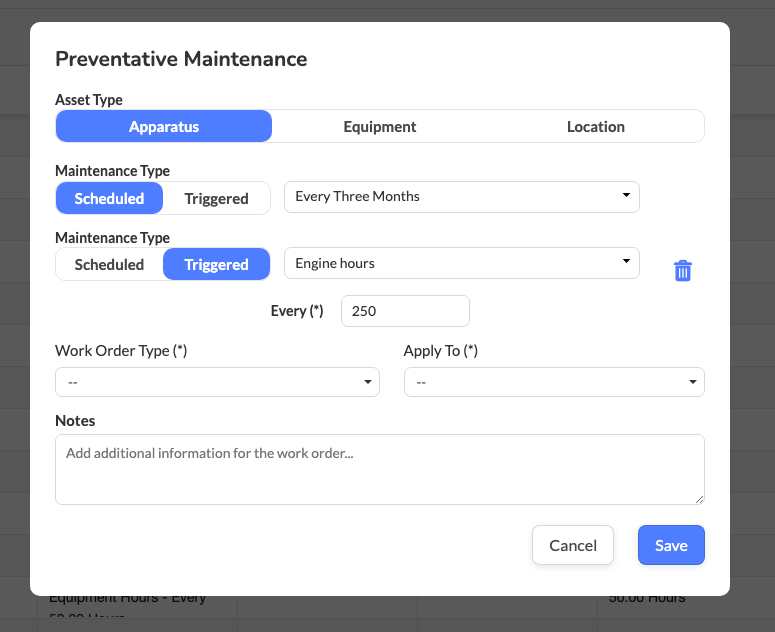Cancel the Preventative Maintenance dialog
This screenshot has width=775, height=632.
(573, 545)
